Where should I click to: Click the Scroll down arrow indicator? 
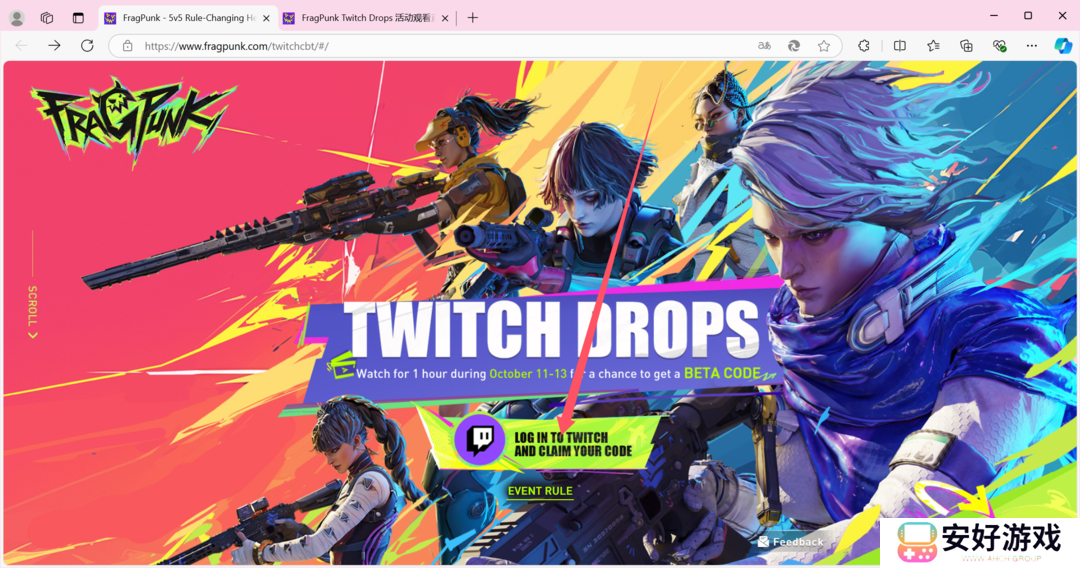pyautogui.click(x=33, y=335)
